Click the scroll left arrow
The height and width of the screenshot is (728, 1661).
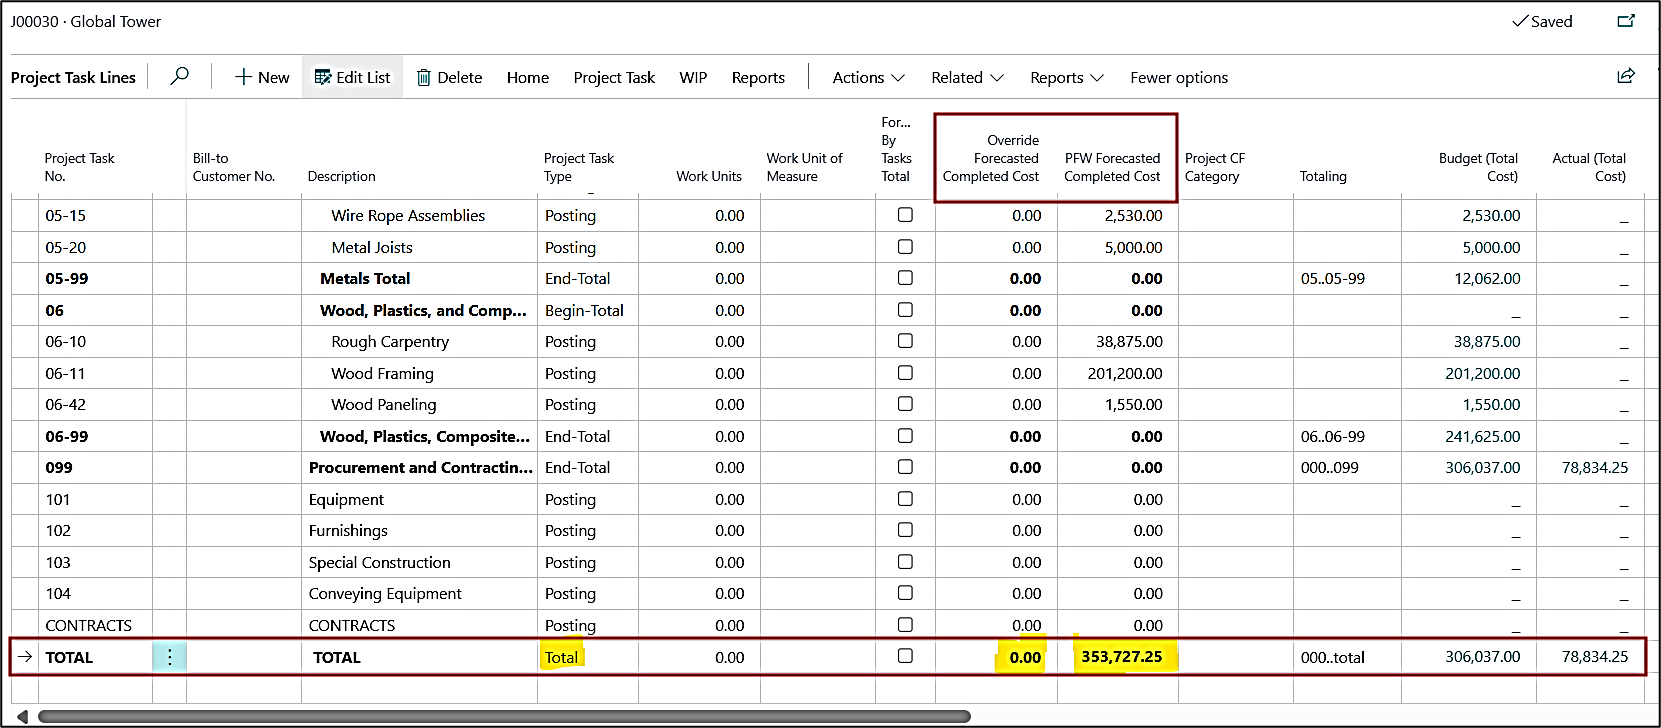[x=22, y=716]
